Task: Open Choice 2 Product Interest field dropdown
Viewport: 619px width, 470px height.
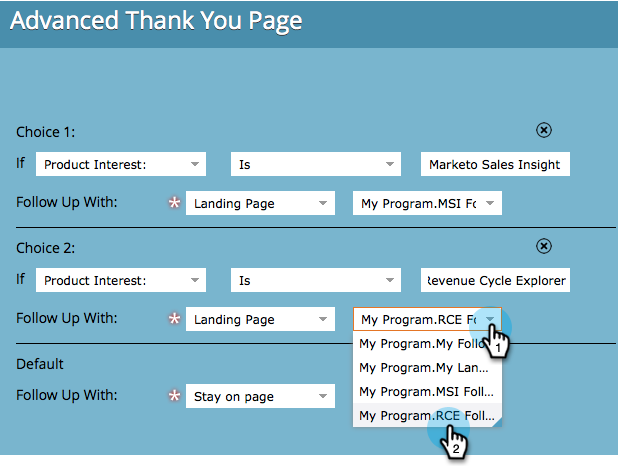Action: point(121,280)
